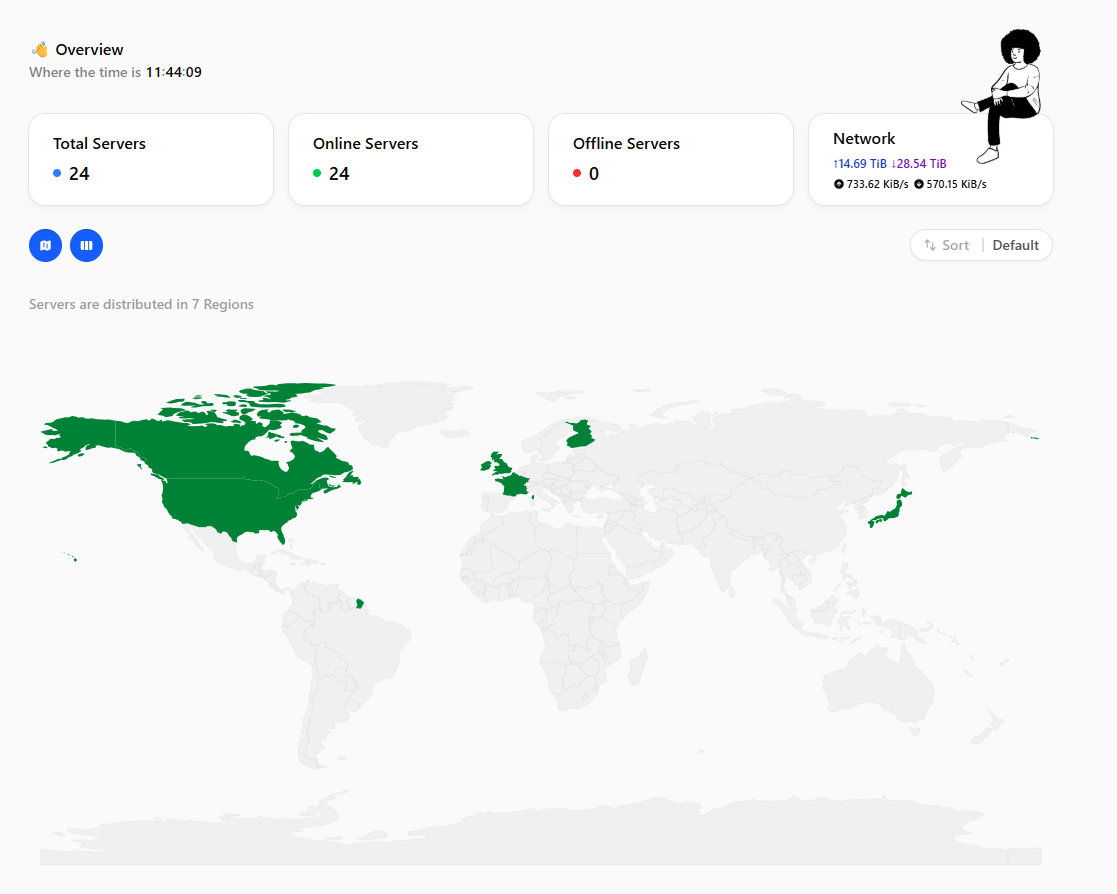
Task: Open the Network stats card
Action: click(931, 160)
